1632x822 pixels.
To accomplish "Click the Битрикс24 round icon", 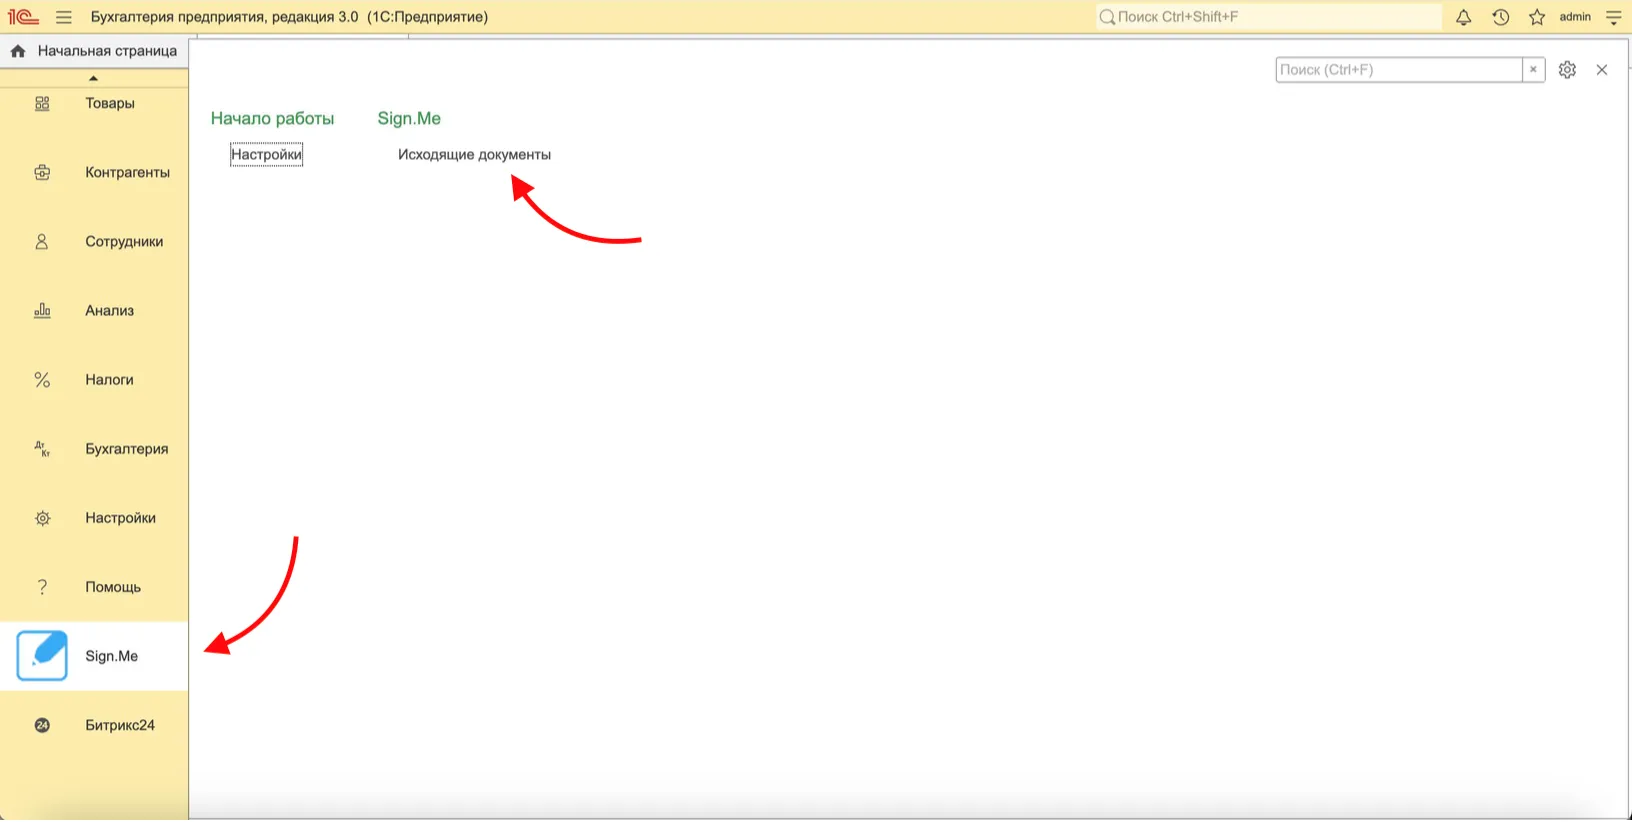I will pos(42,725).
